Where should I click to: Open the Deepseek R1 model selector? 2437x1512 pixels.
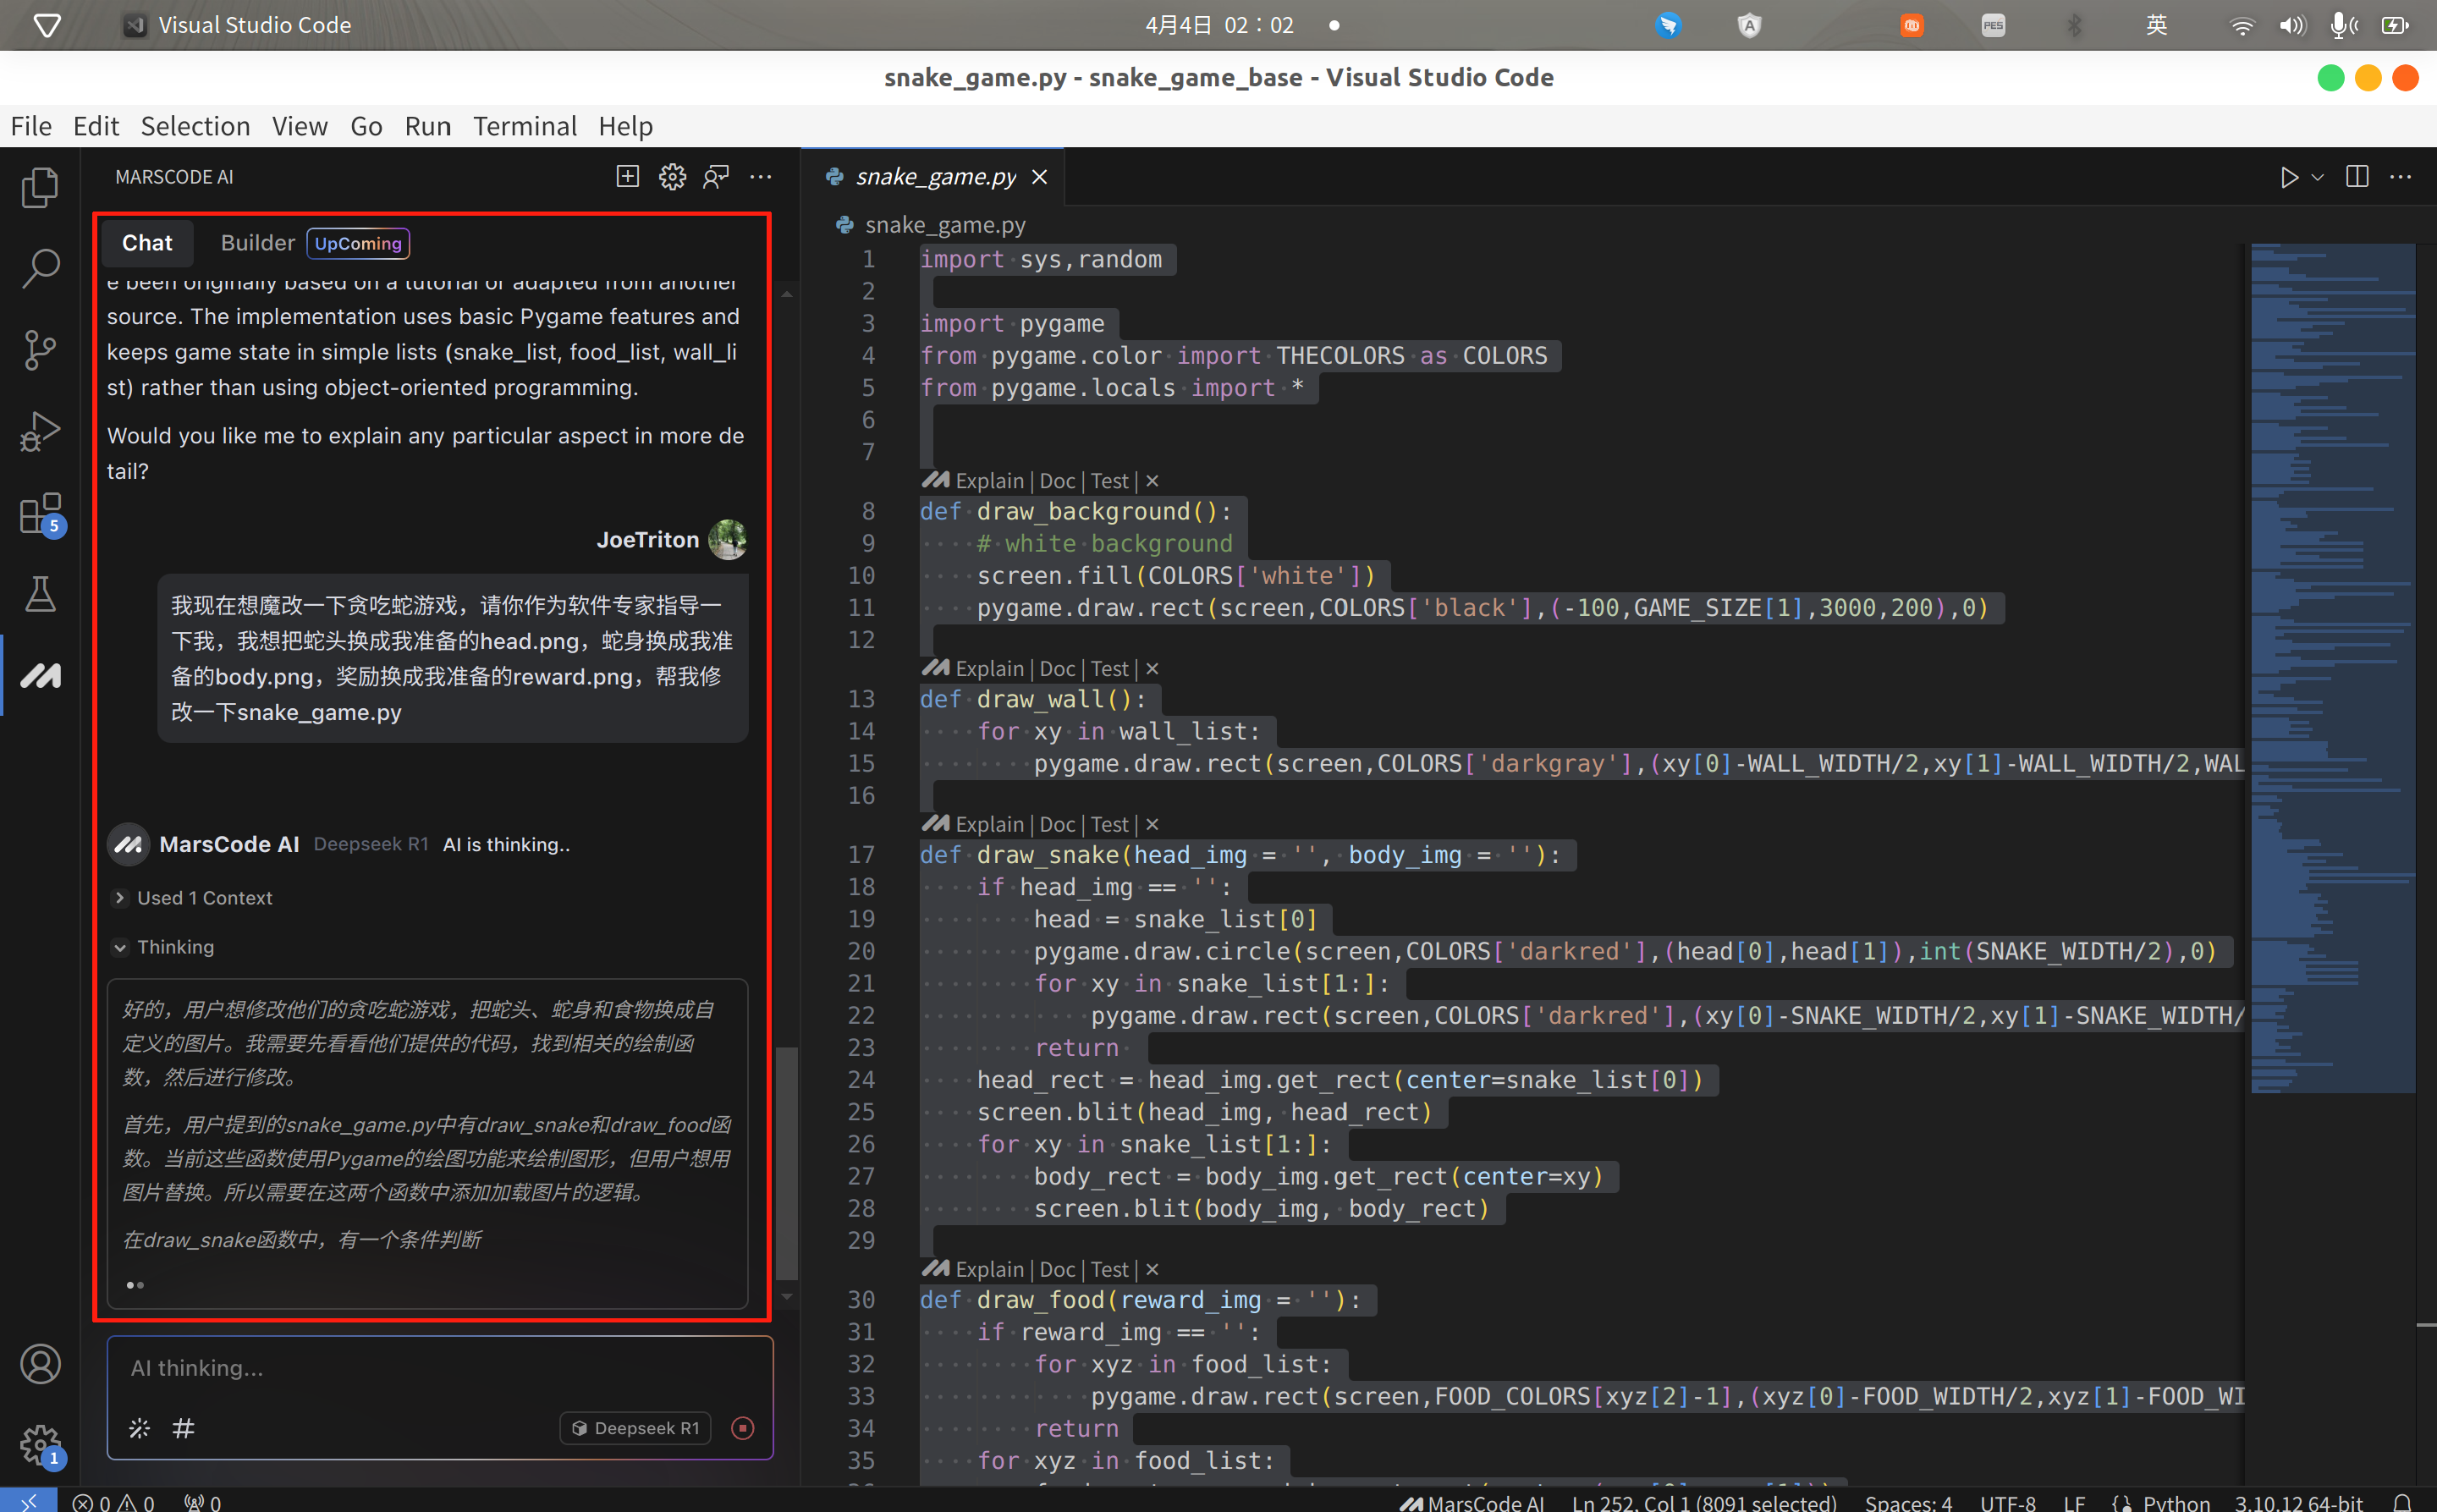(x=635, y=1428)
